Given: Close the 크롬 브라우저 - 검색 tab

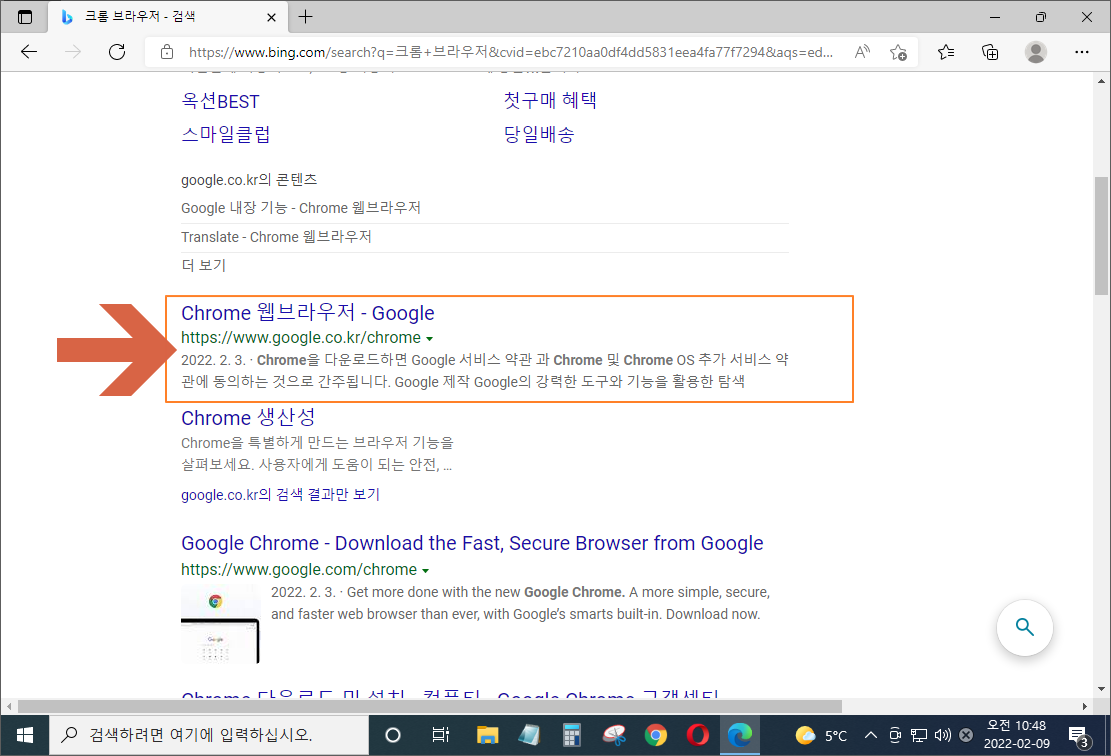Looking at the screenshot, I should [271, 17].
